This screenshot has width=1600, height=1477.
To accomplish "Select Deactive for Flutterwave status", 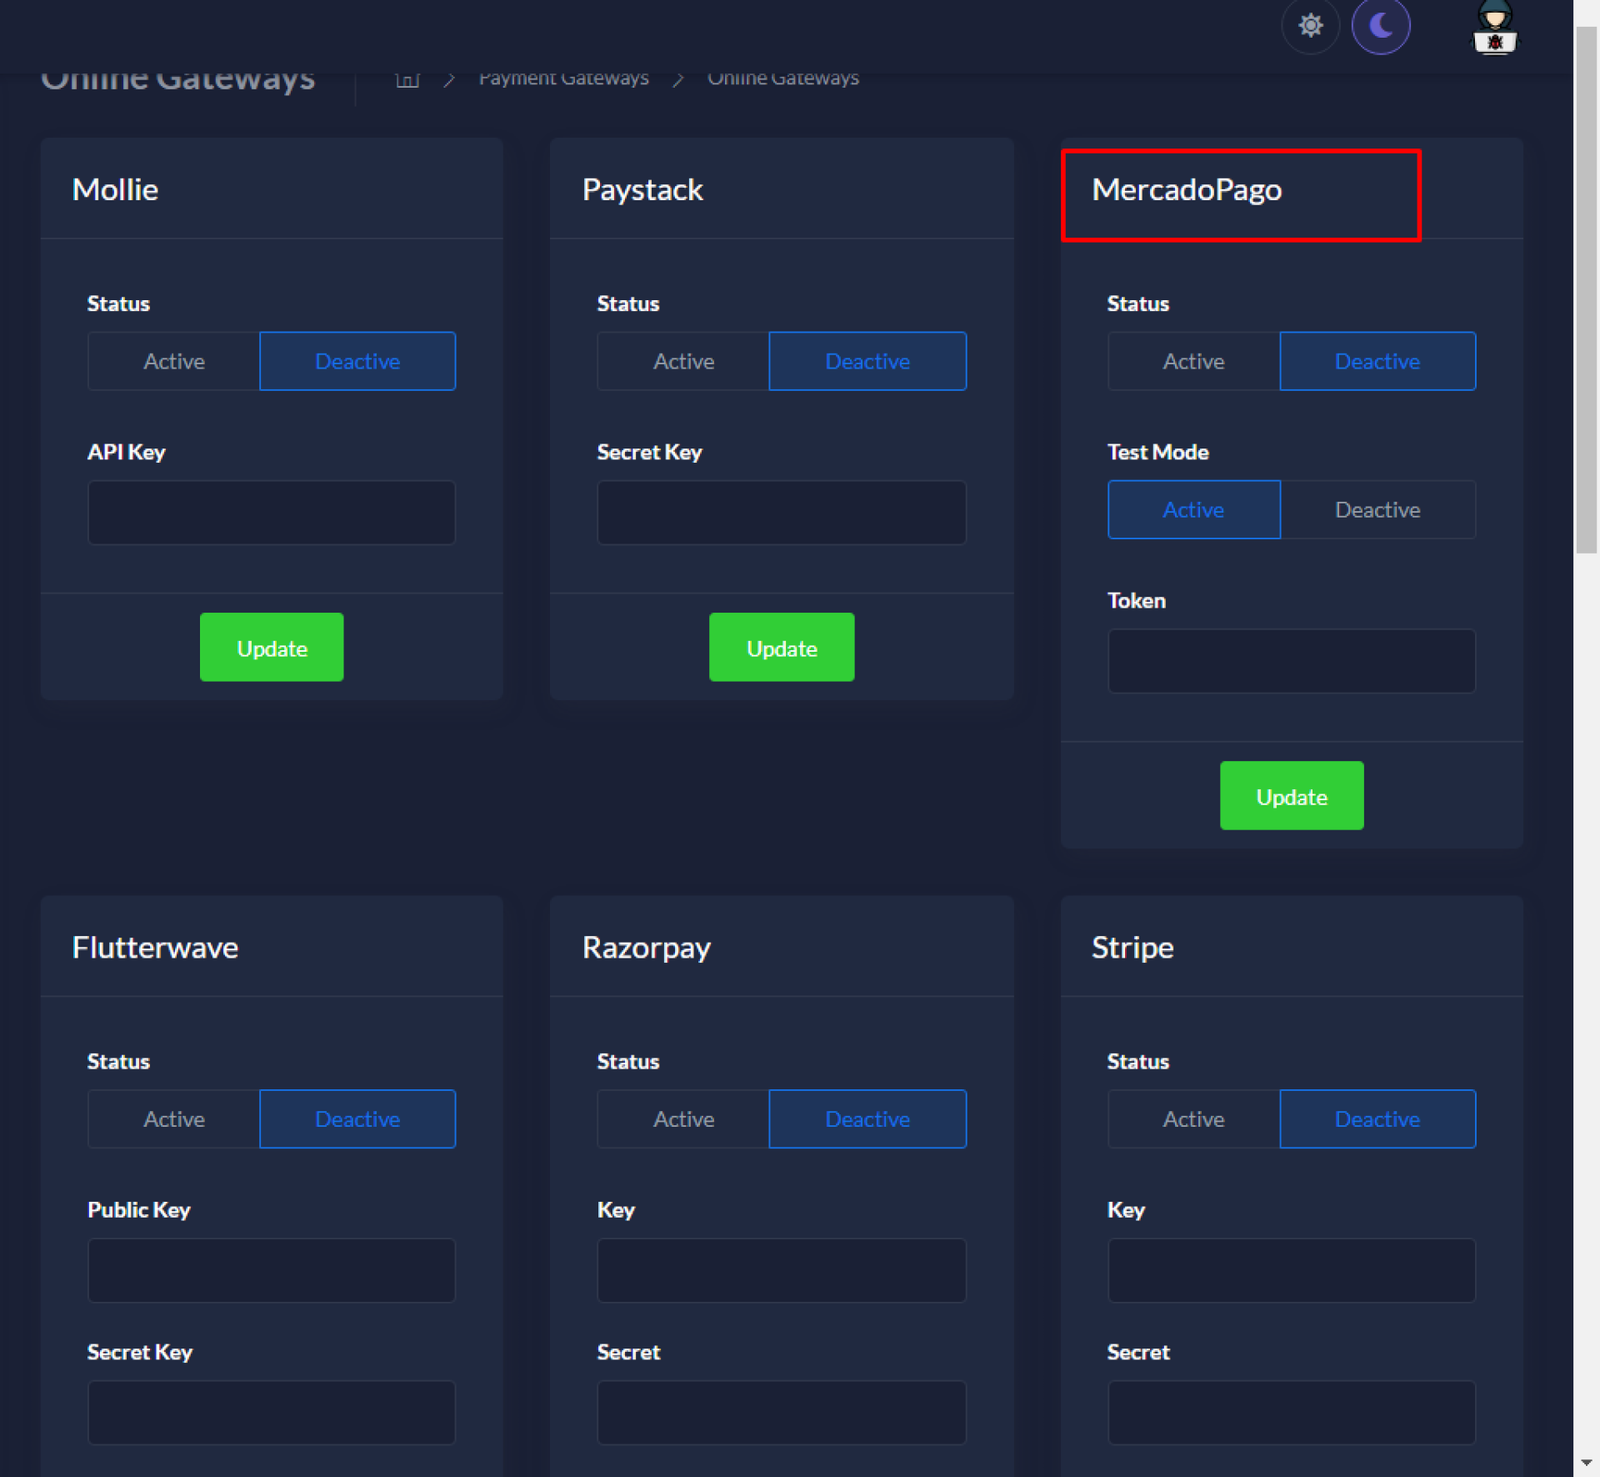I will (357, 1119).
